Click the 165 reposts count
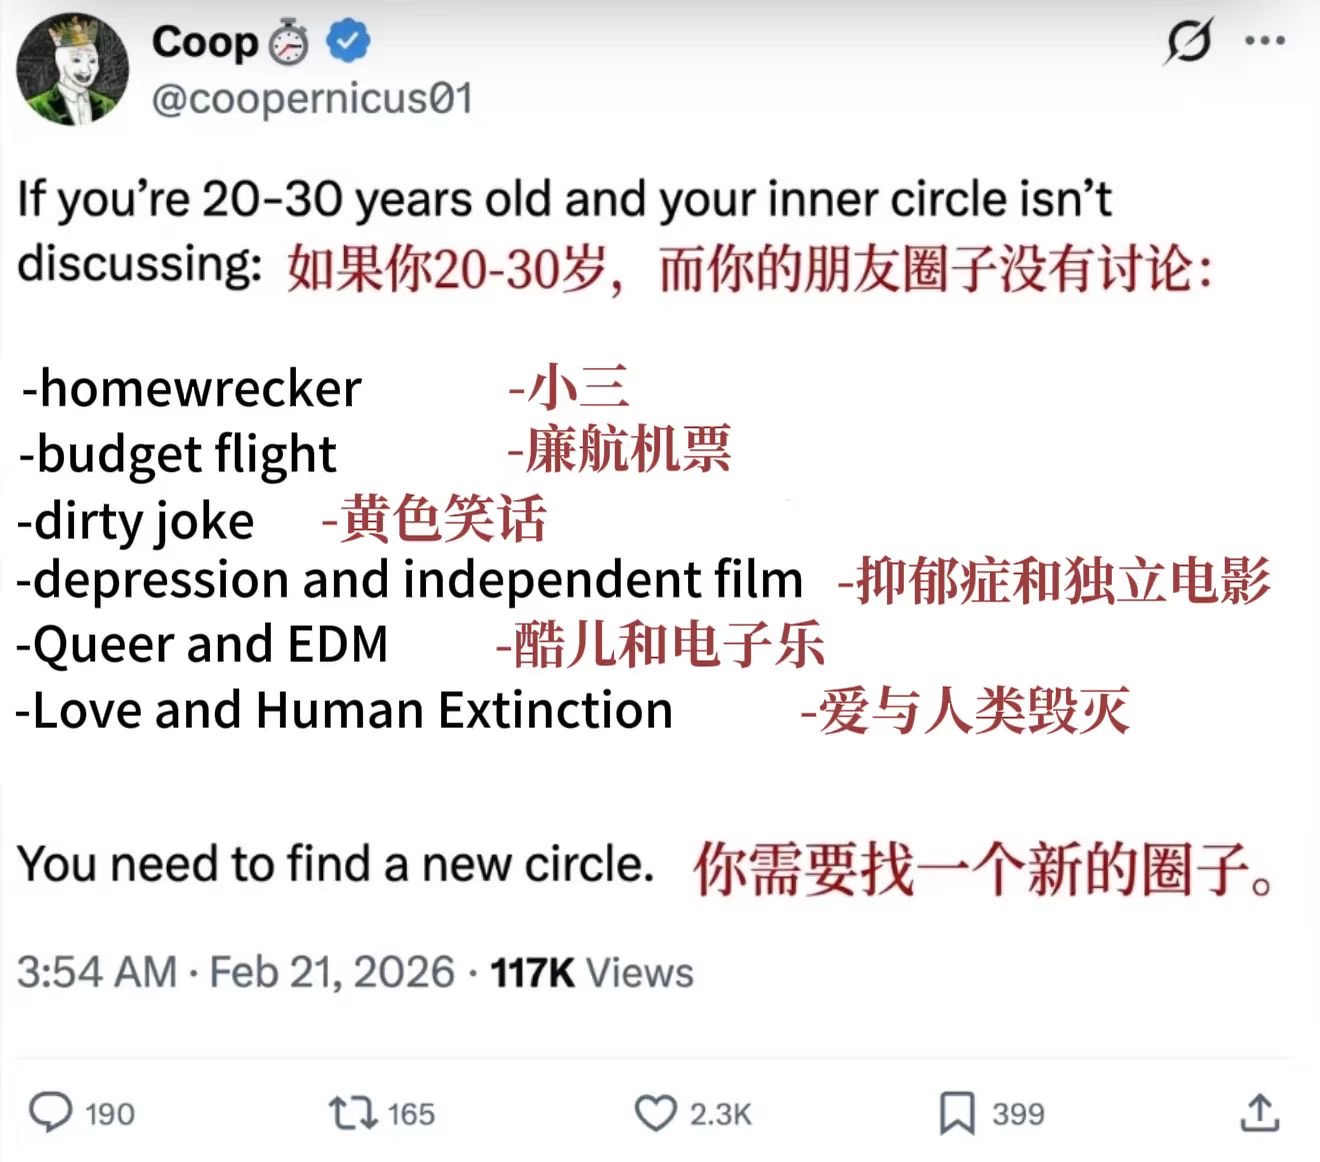The width and height of the screenshot is (1320, 1162). click(411, 1114)
